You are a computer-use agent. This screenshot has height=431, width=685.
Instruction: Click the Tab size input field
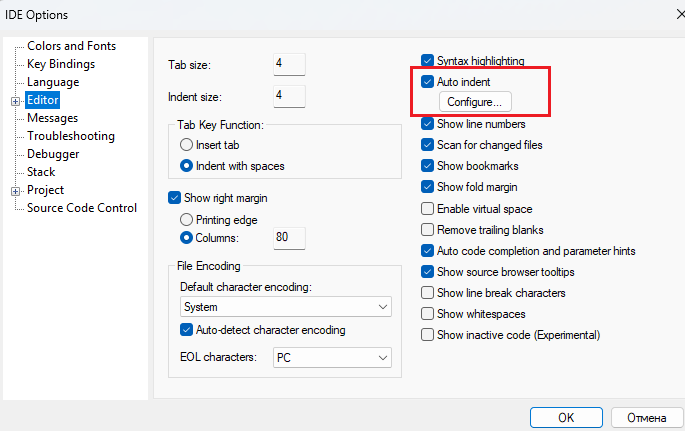pos(288,63)
